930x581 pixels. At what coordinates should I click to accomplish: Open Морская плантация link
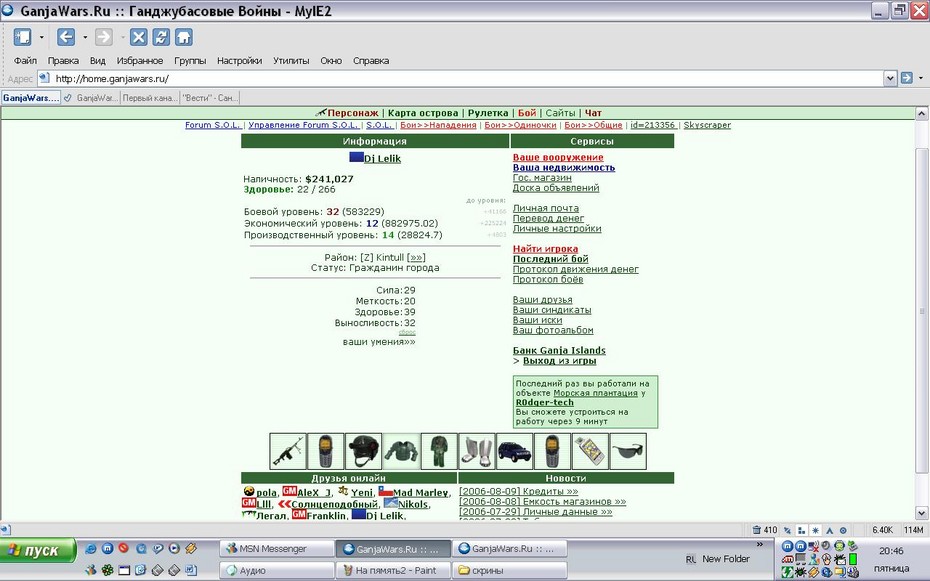tap(595, 393)
